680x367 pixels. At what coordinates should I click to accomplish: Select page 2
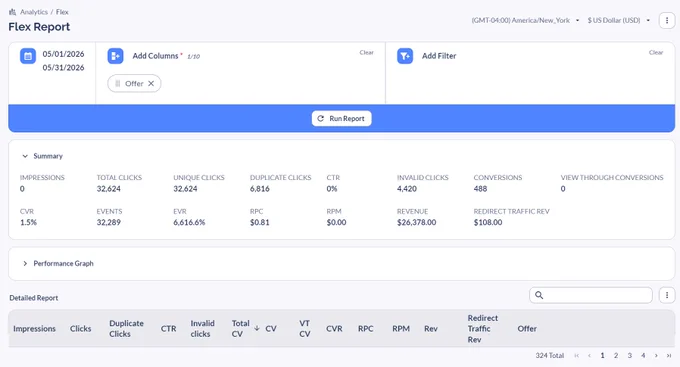coord(616,356)
